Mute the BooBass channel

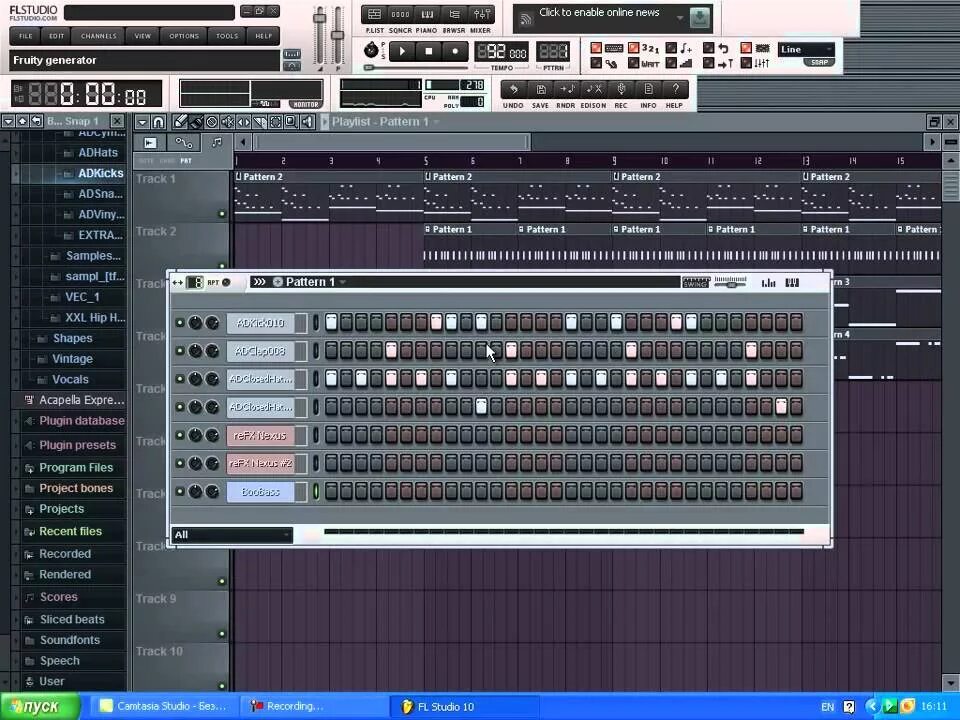(x=179, y=491)
